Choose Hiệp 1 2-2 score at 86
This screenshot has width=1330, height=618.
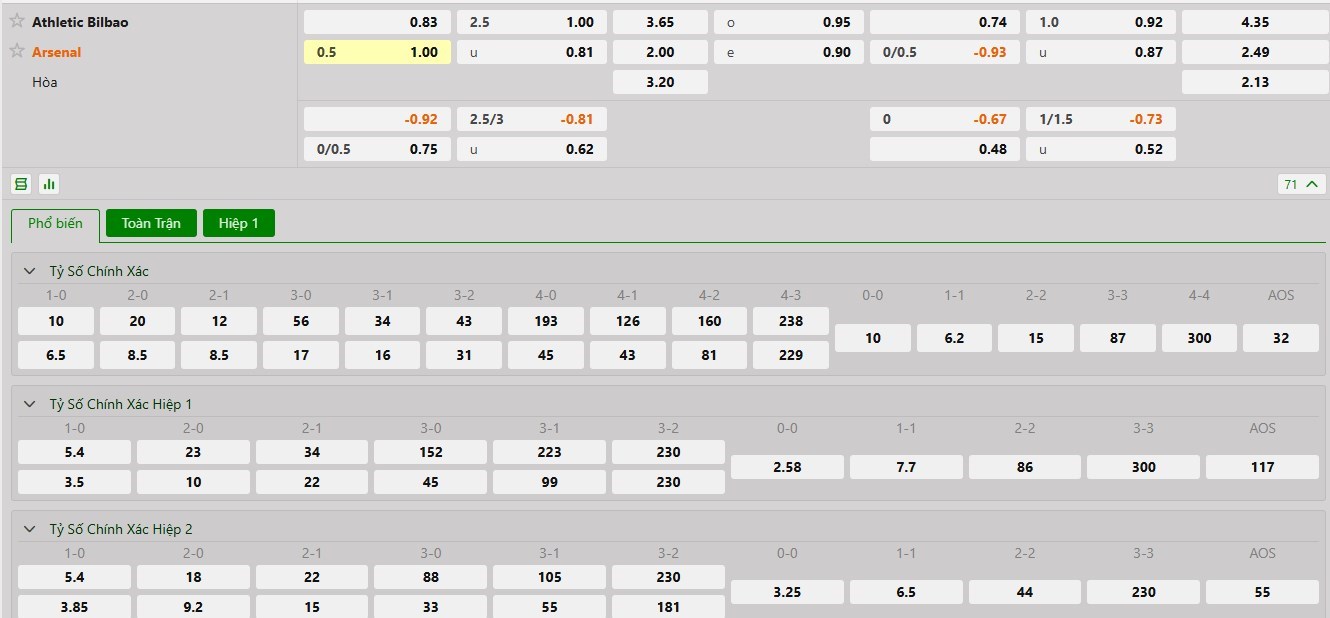(x=1025, y=467)
